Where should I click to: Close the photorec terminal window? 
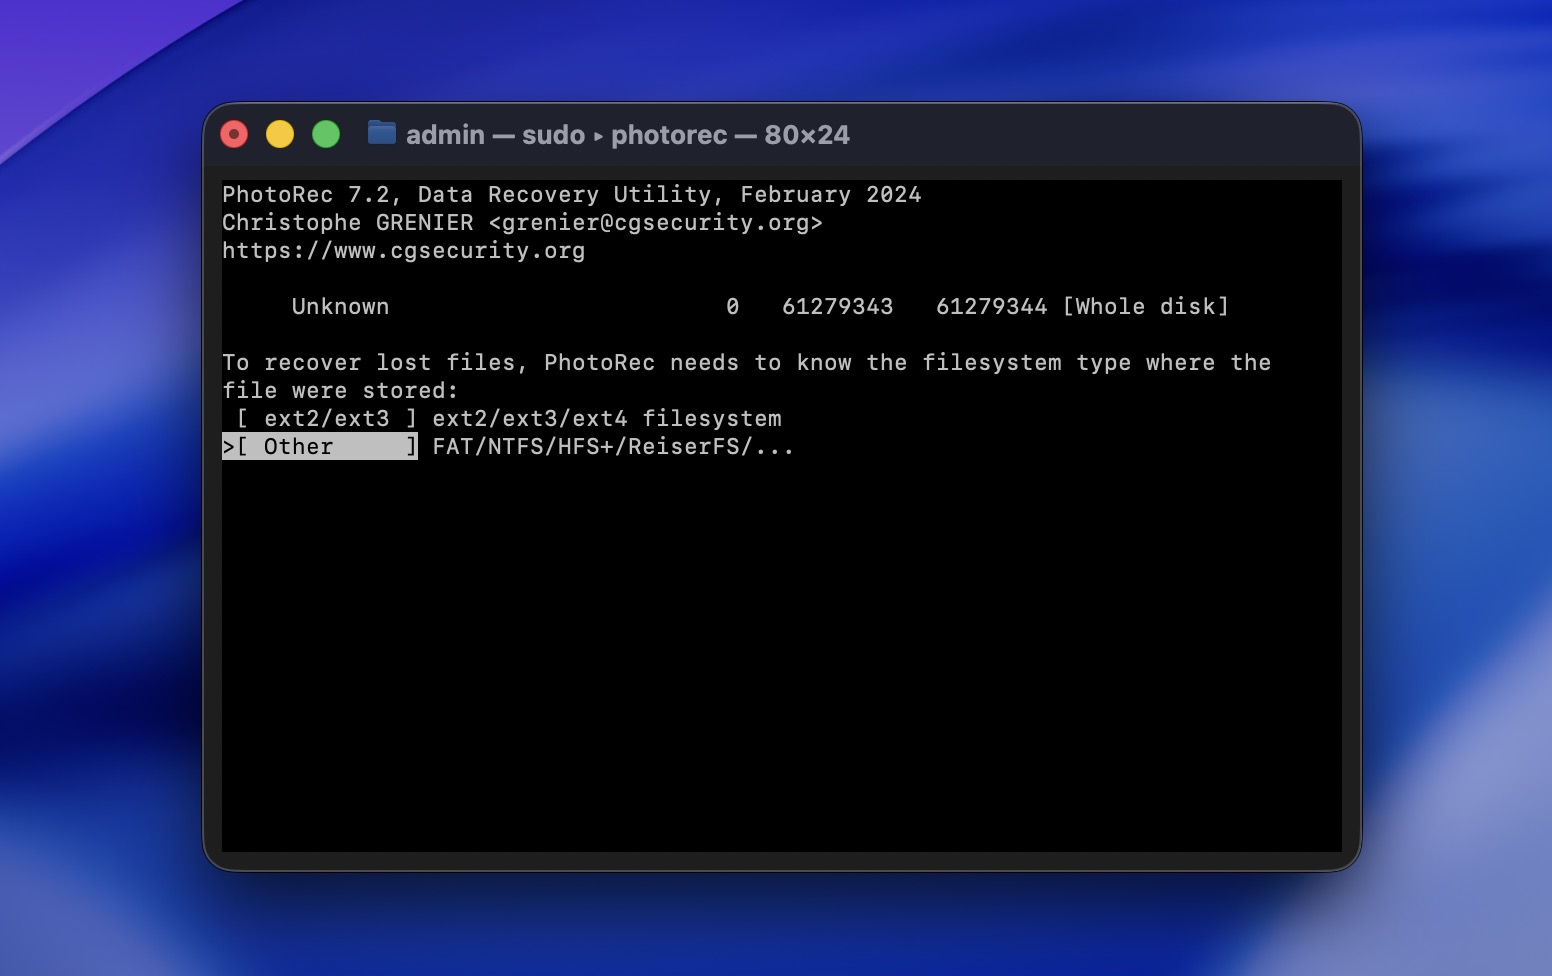tap(234, 134)
